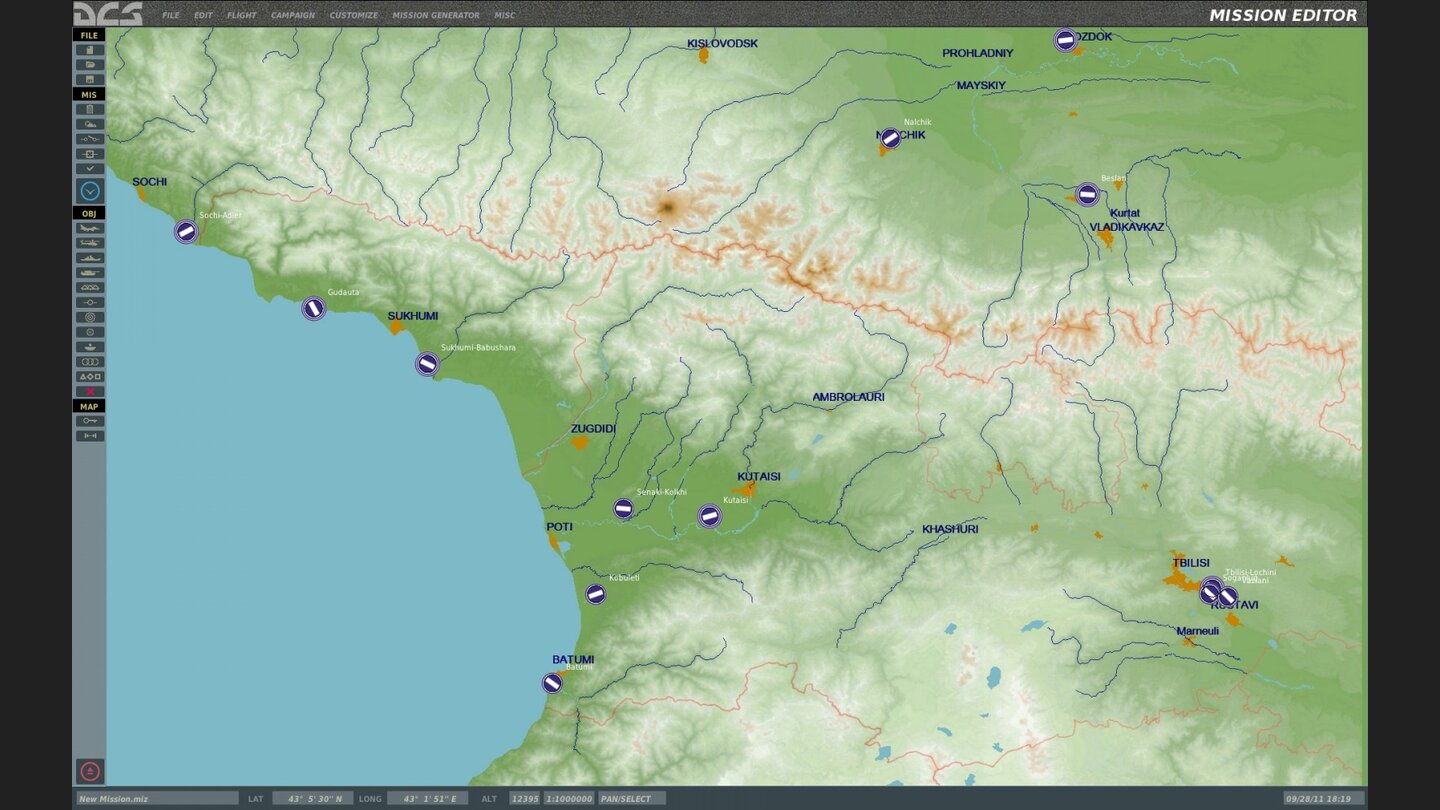Image resolution: width=1440 pixels, height=810 pixels.
Task: Select the Batumi airfield marker
Action: coord(552,683)
